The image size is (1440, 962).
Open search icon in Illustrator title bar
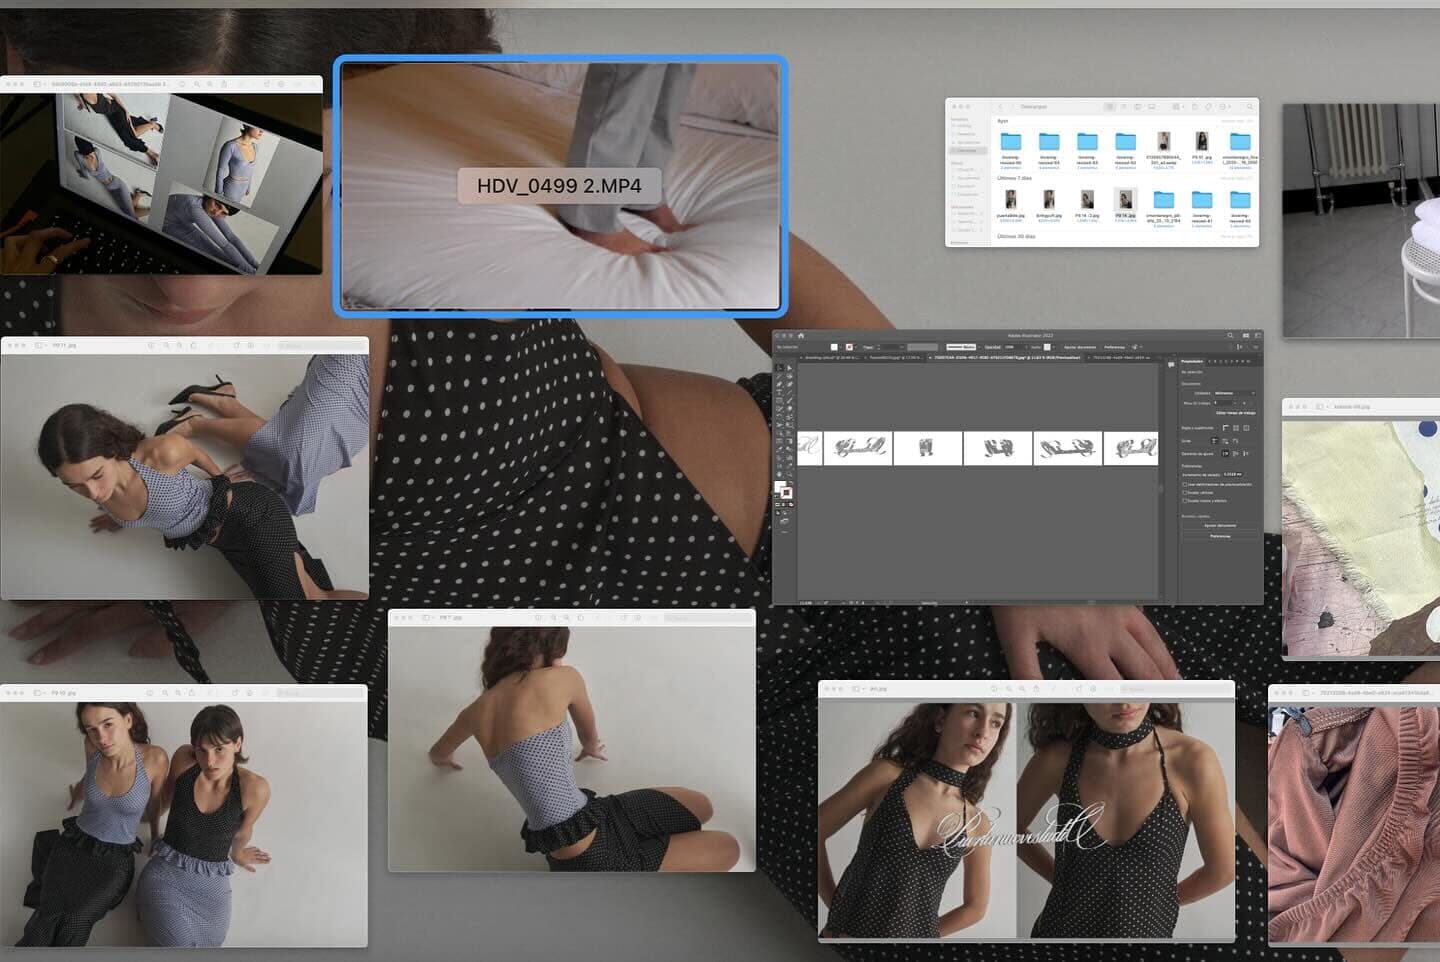(x=1230, y=335)
